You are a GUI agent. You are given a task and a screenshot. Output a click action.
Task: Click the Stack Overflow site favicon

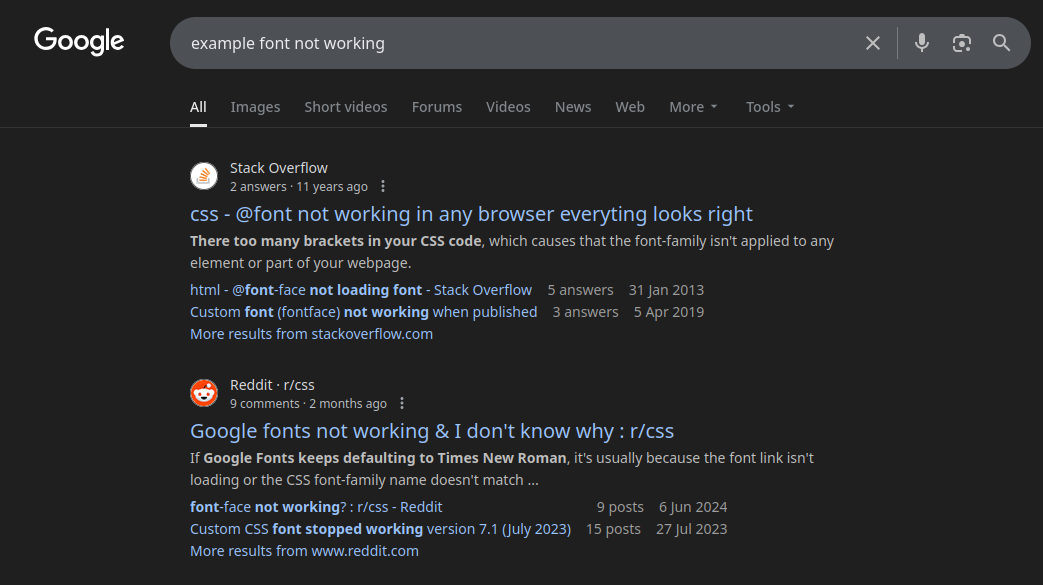point(204,177)
